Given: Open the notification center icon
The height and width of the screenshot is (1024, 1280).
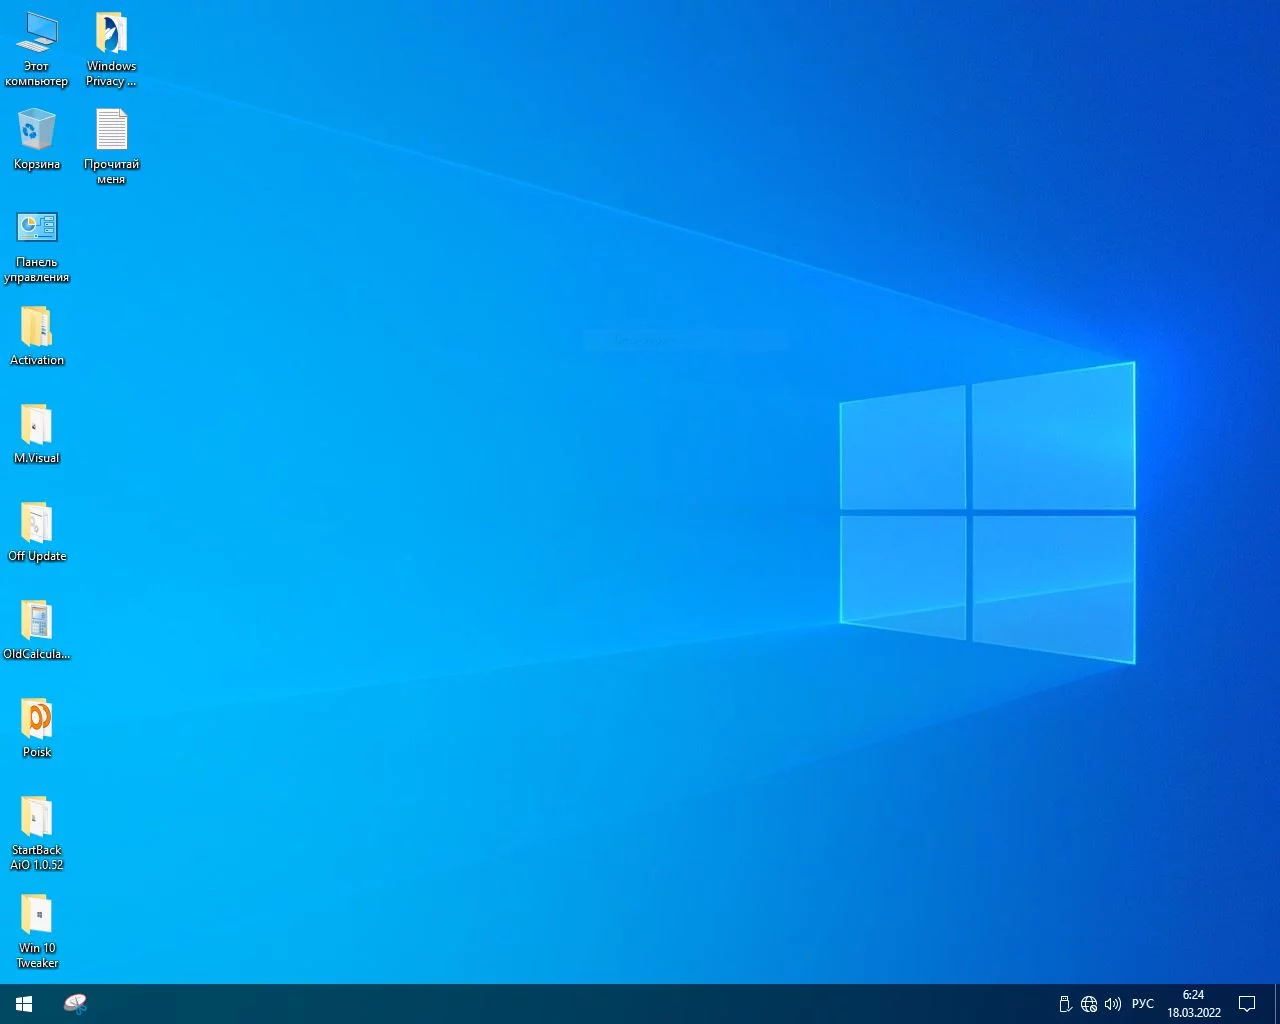Looking at the screenshot, I should [x=1247, y=1004].
